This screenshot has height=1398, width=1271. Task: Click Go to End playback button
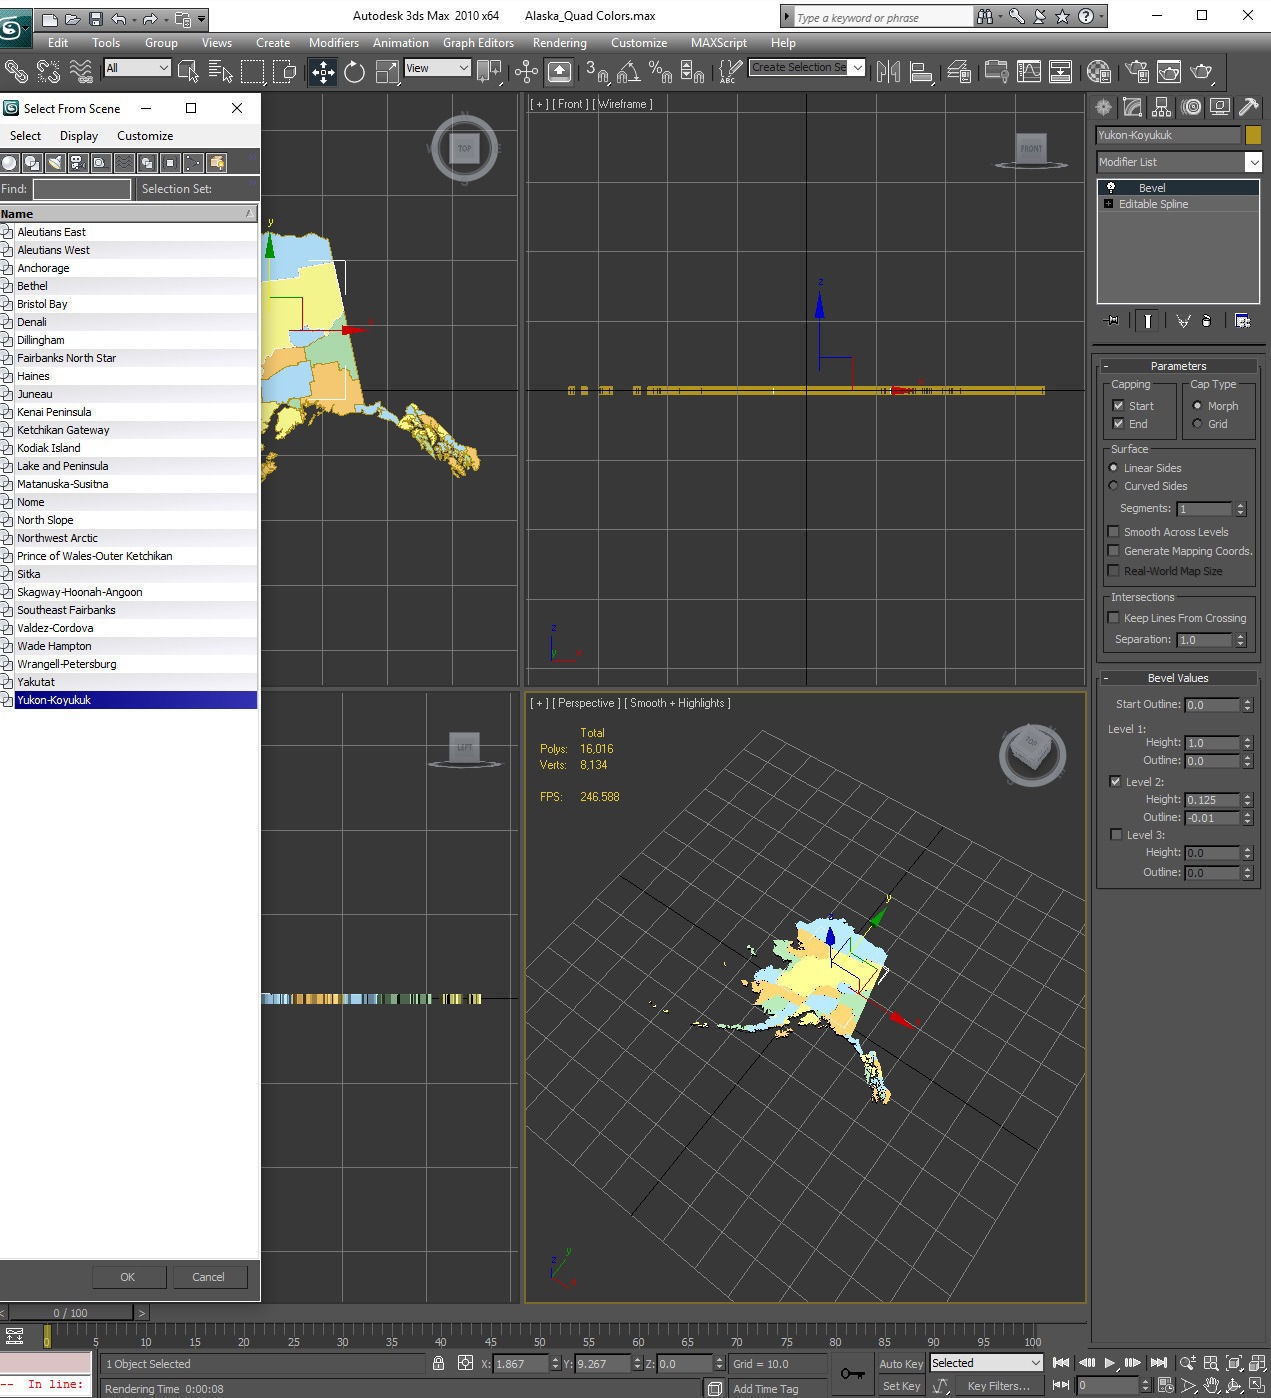tap(1159, 1362)
